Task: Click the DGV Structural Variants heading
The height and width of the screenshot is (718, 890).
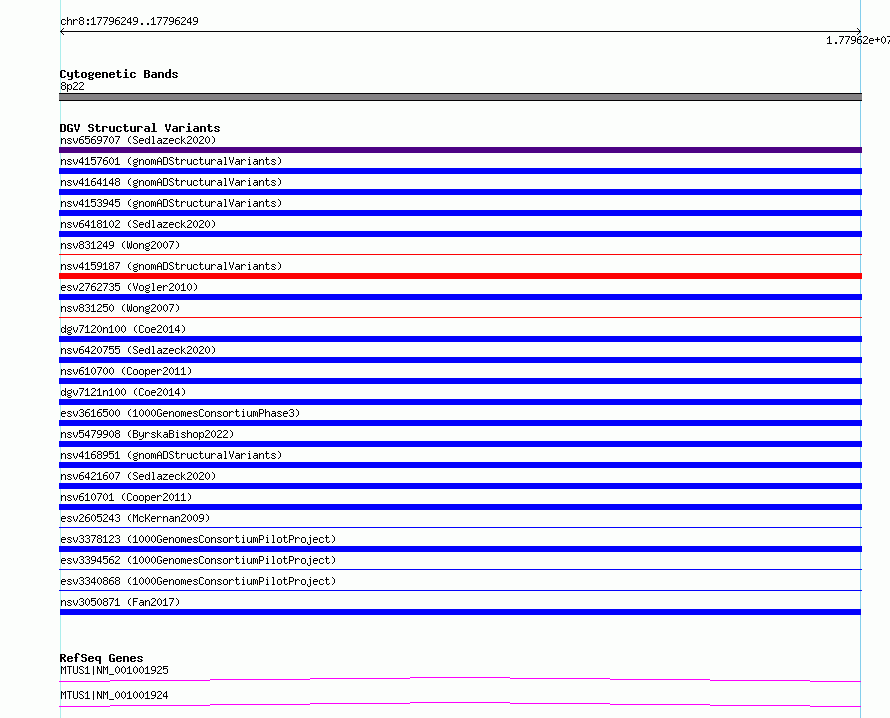Action: (140, 128)
